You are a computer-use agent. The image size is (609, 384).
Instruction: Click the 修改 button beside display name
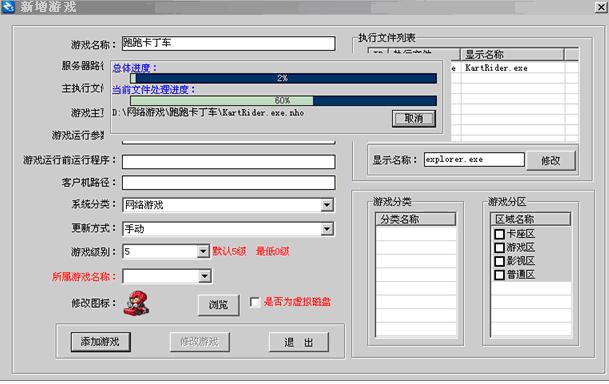pos(550,160)
